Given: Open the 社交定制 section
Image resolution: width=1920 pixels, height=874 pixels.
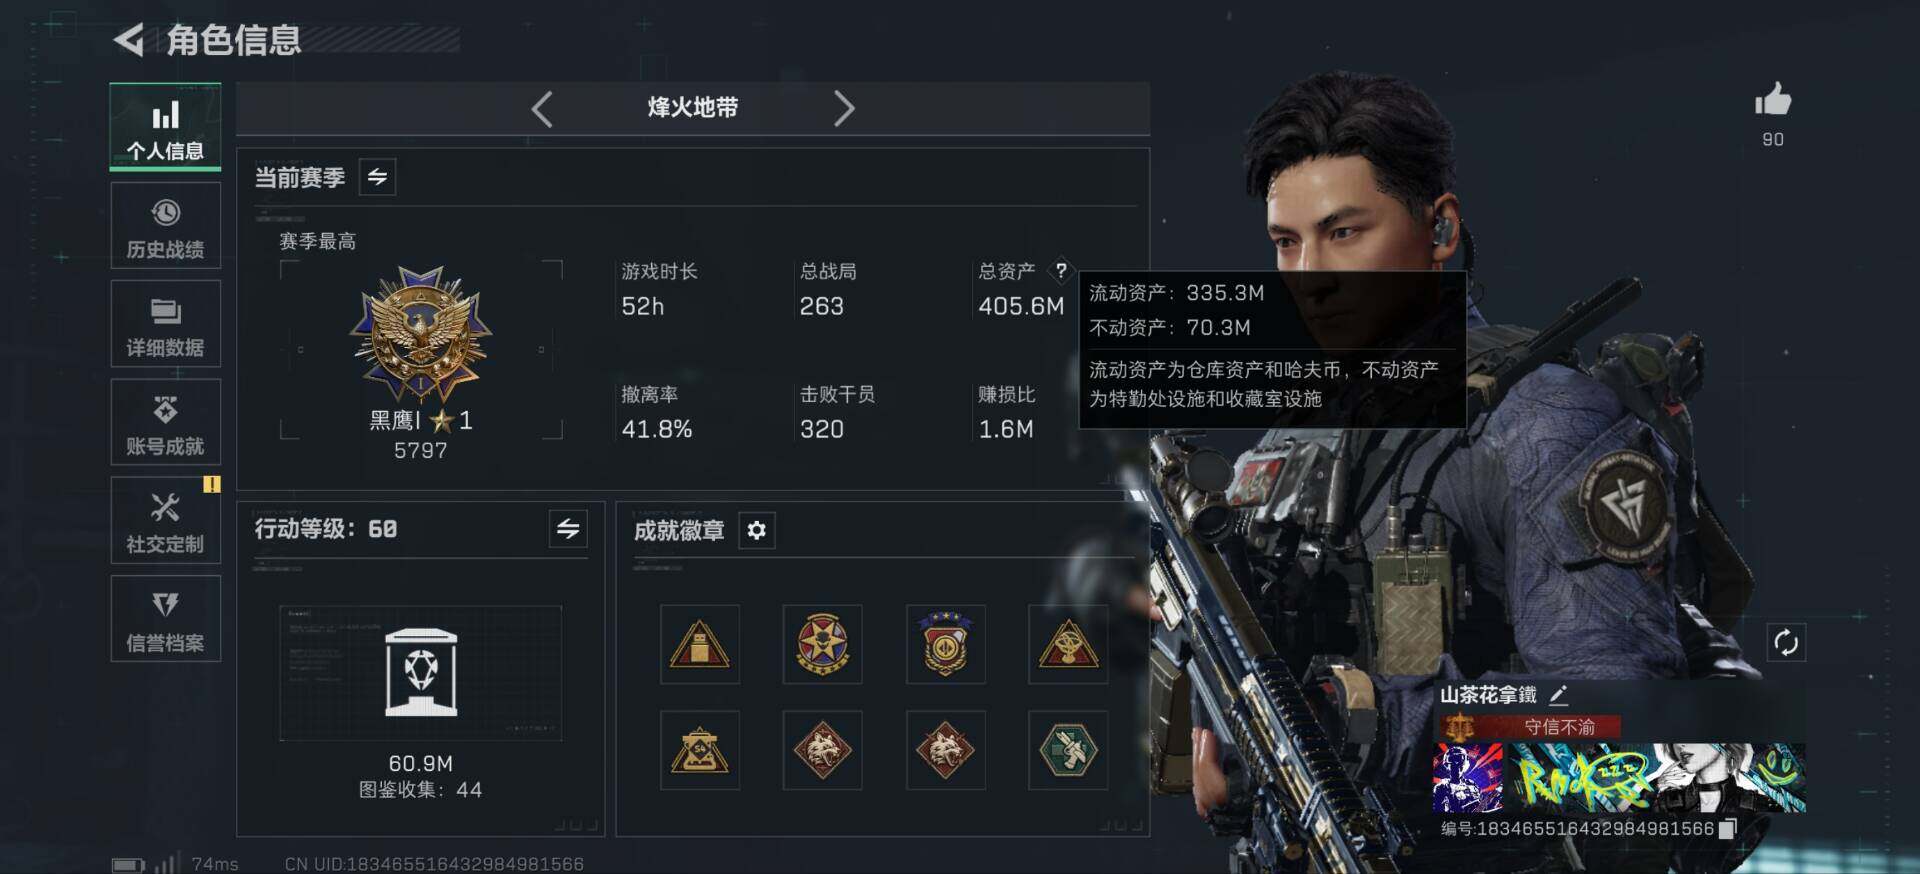Looking at the screenshot, I should pyautogui.click(x=165, y=521).
